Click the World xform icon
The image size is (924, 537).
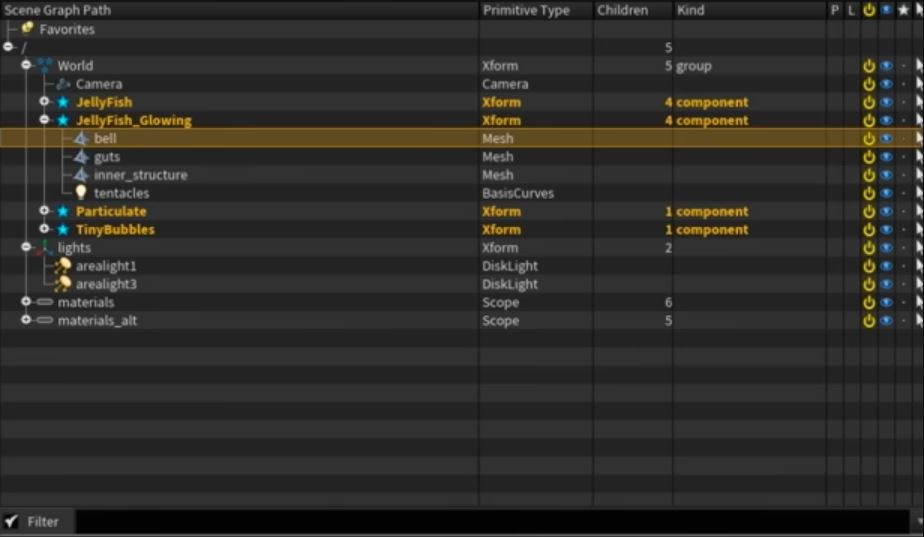[x=45, y=65]
